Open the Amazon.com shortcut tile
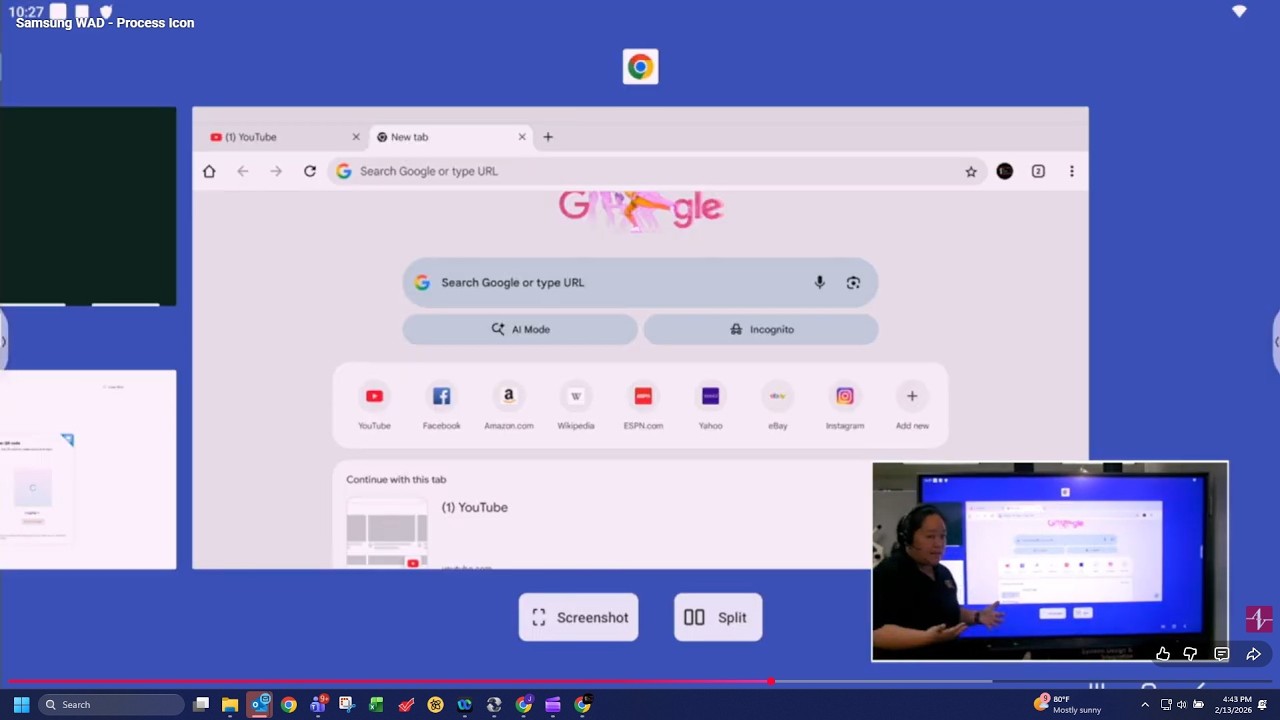Viewport: 1280px width, 720px height. (x=508, y=406)
